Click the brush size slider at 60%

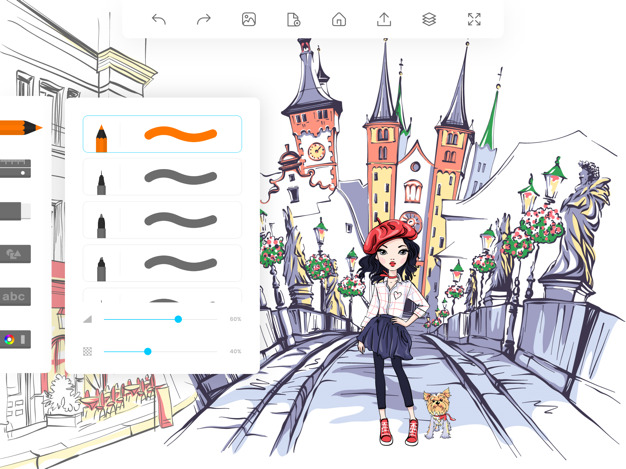coord(178,319)
